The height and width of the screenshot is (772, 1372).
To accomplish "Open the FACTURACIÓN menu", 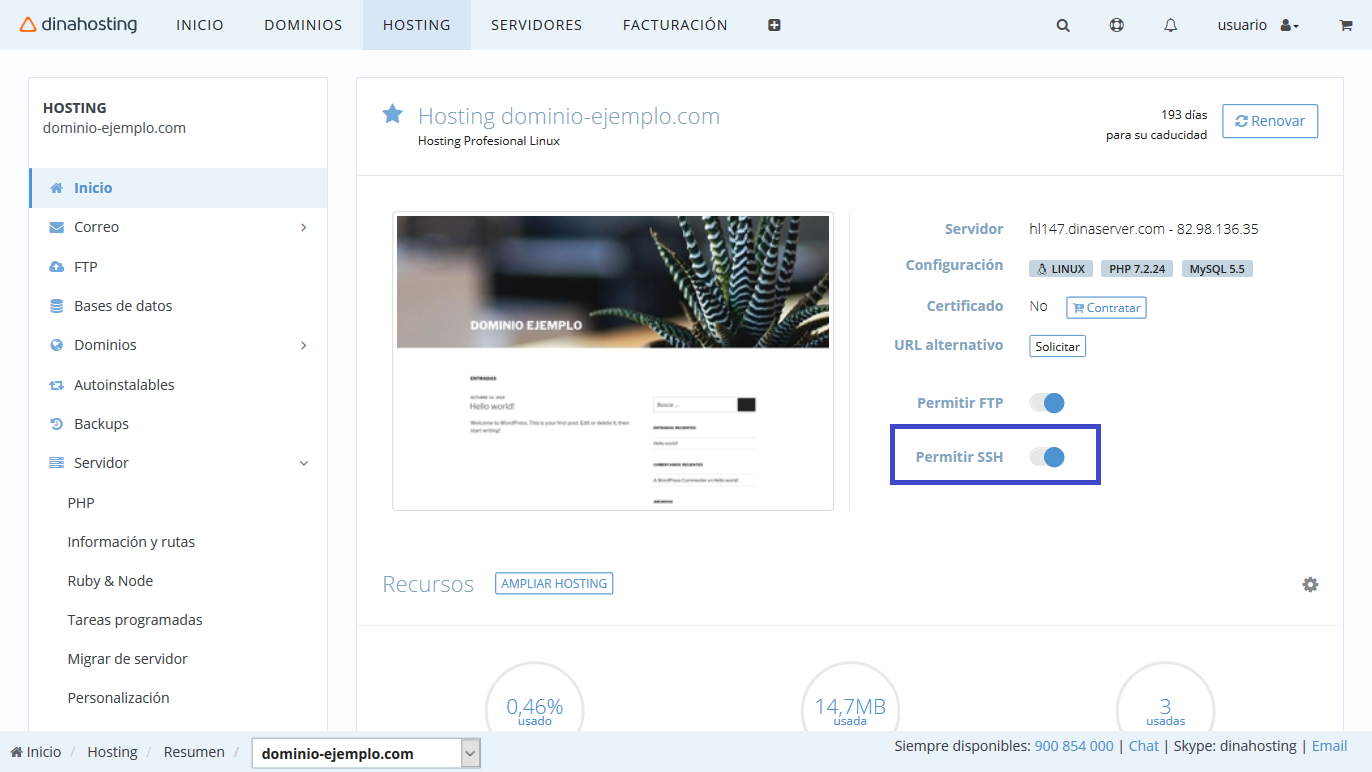I will pos(674,25).
